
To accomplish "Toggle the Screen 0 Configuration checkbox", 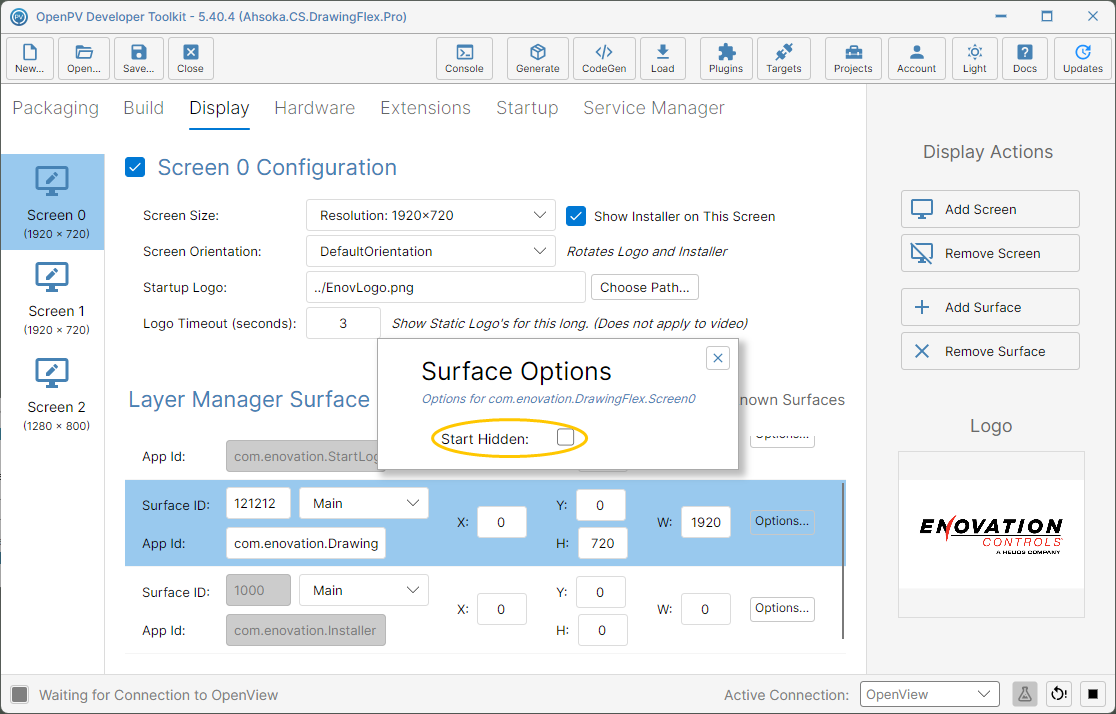I will 135,167.
